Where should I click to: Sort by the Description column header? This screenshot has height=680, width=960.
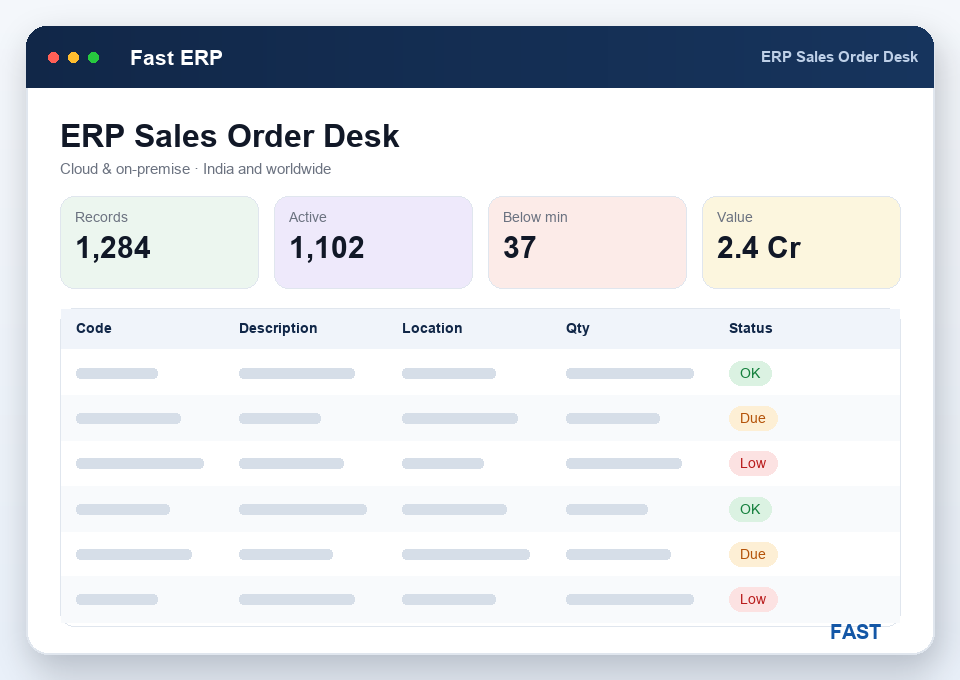278,328
